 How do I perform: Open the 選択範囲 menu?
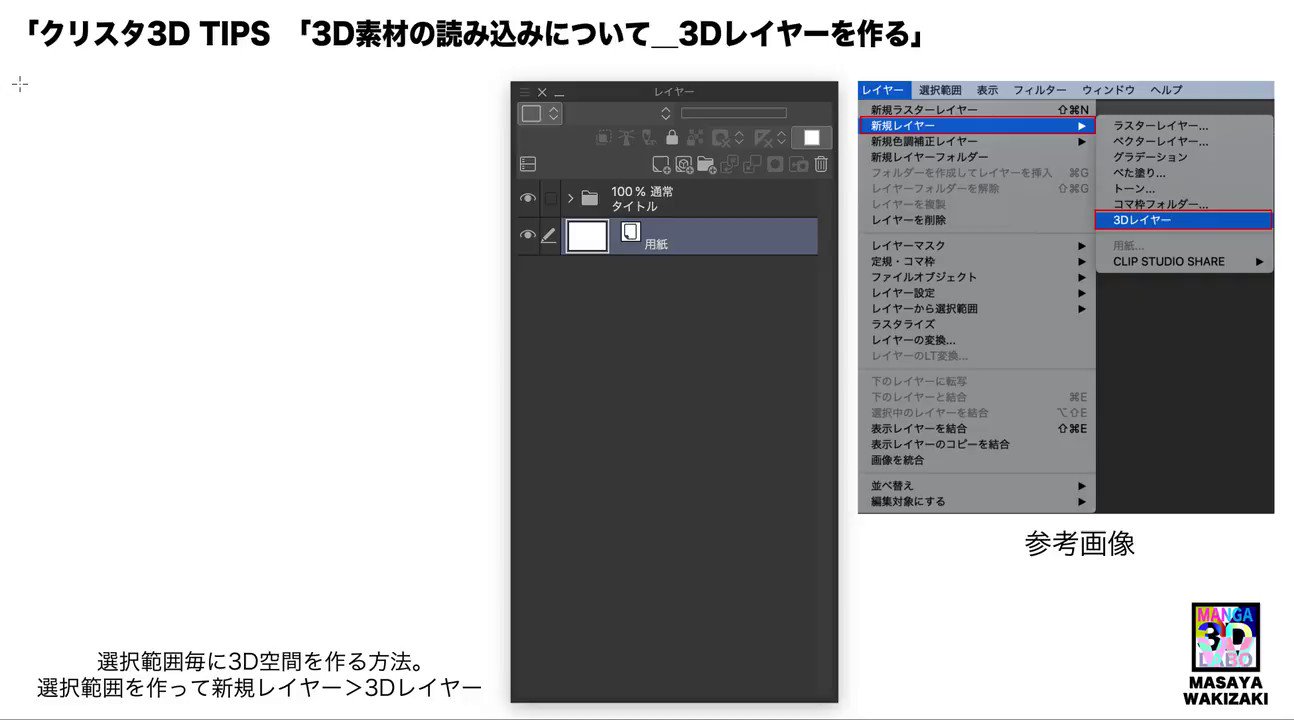click(x=940, y=90)
